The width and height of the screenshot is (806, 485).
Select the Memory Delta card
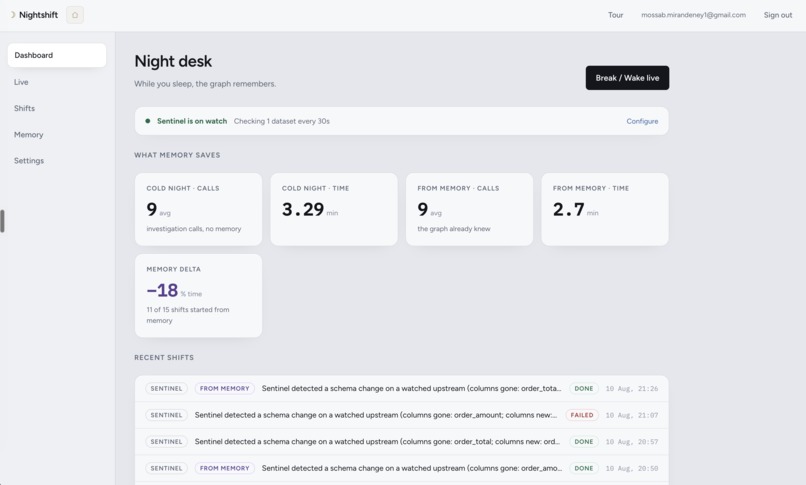coord(198,295)
